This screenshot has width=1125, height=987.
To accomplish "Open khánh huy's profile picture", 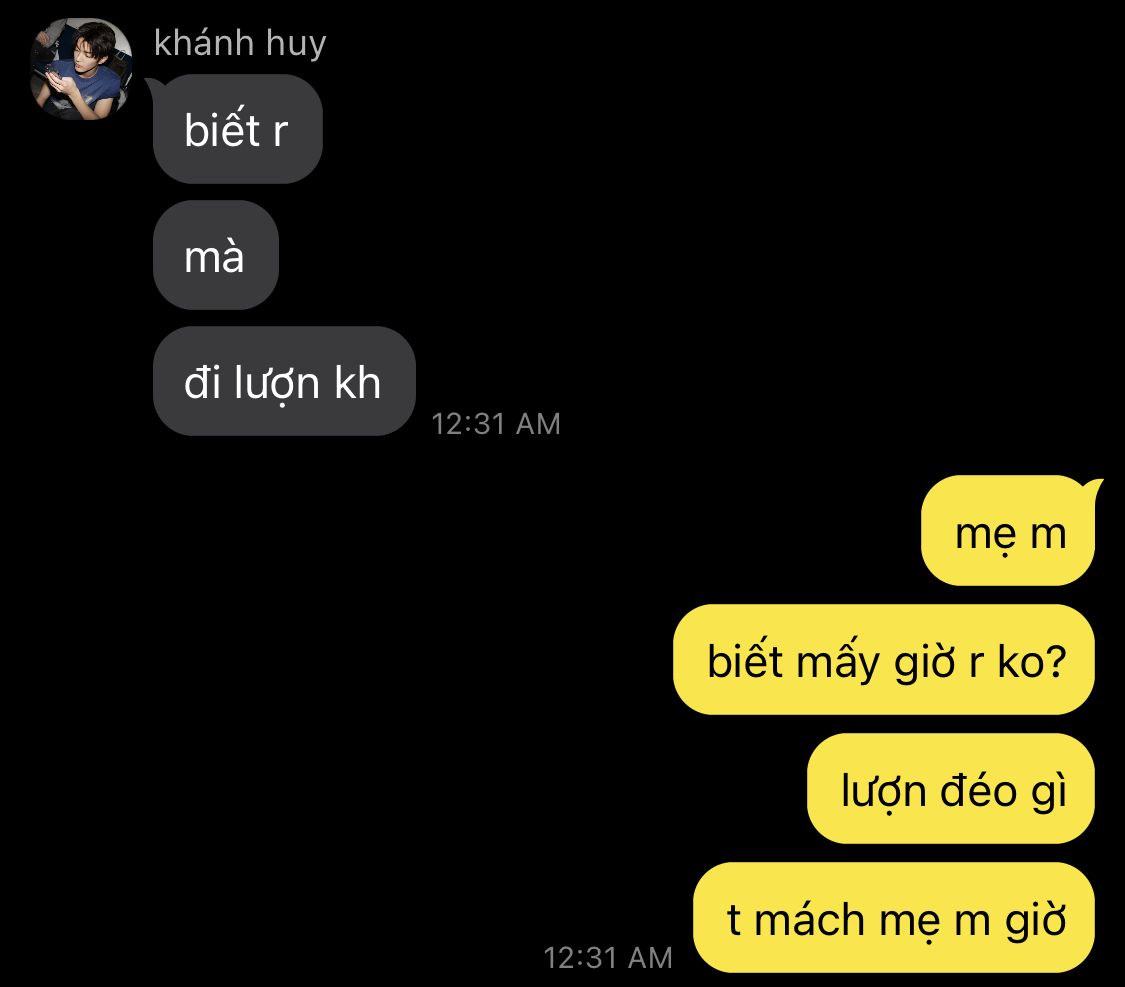I will [81, 69].
